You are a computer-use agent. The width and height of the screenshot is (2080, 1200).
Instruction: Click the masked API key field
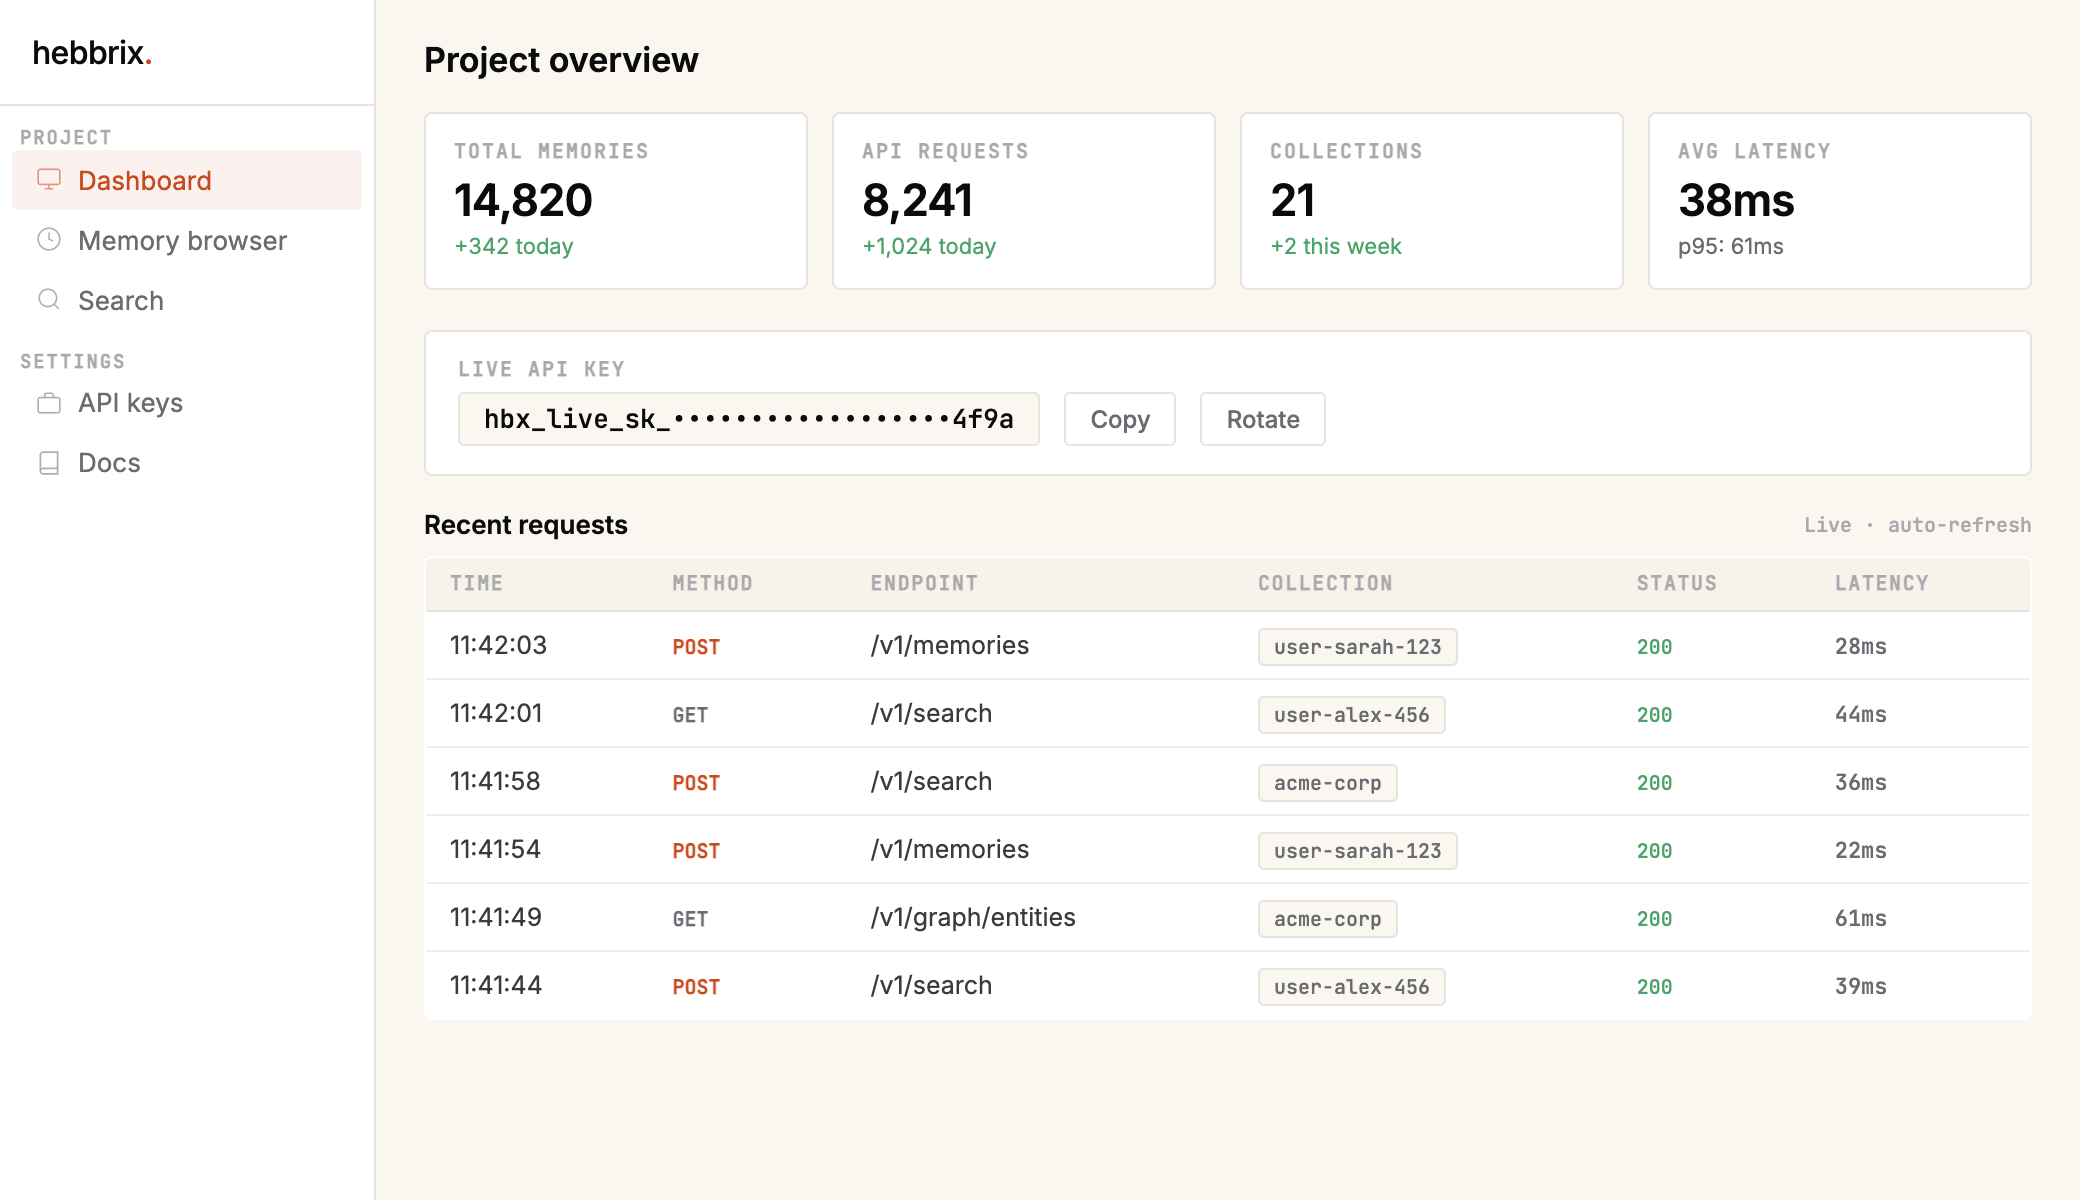[x=749, y=419]
